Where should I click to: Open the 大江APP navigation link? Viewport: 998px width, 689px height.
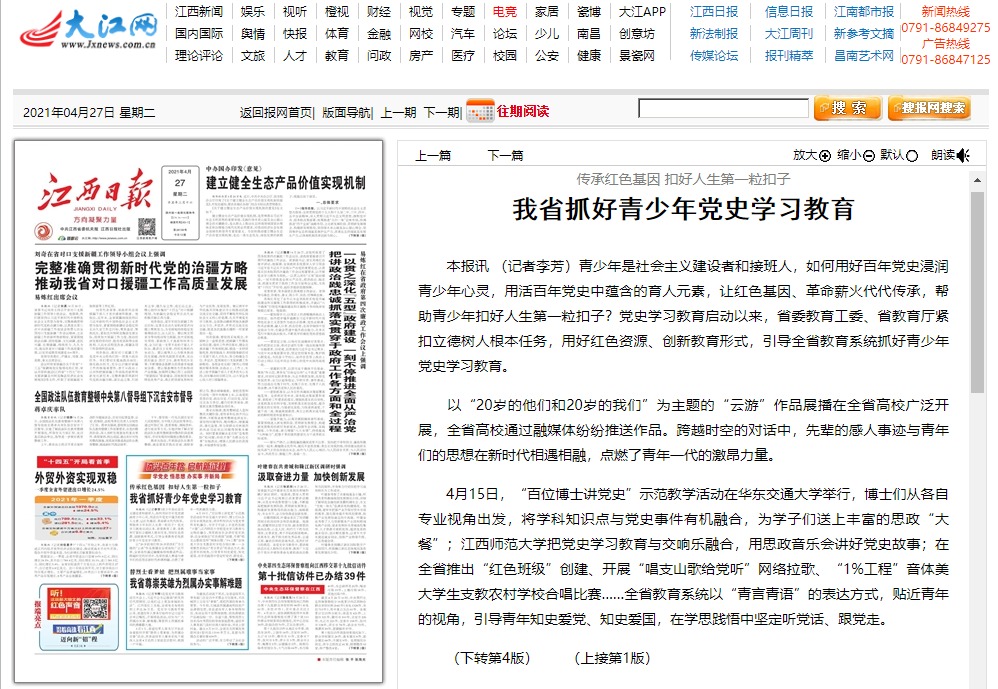[642, 11]
